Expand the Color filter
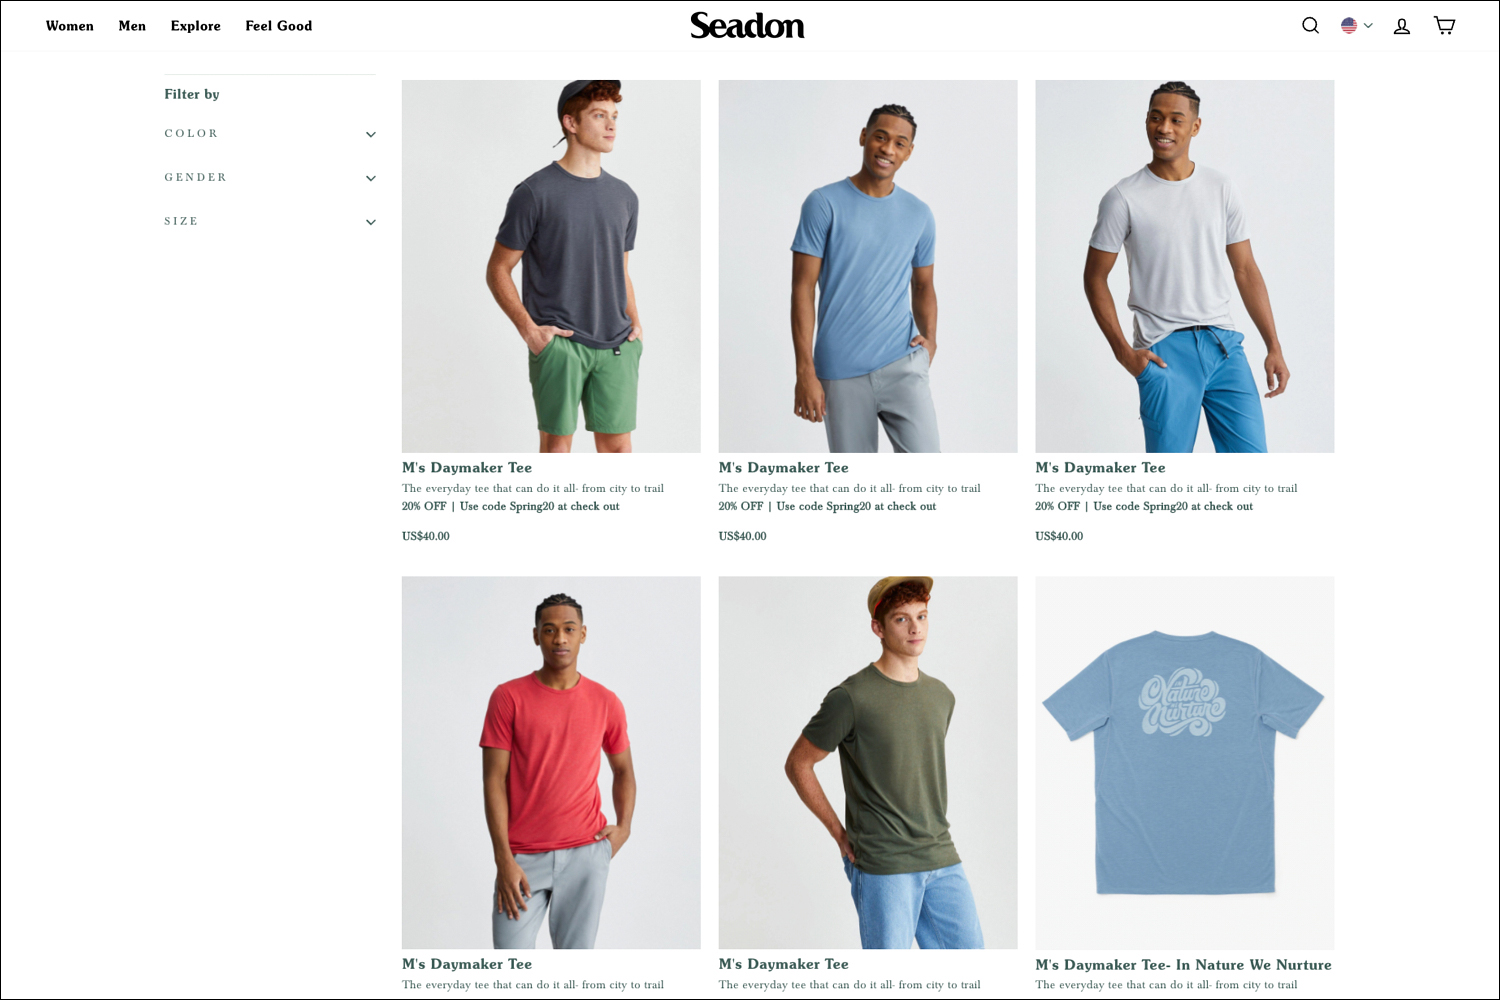Viewport: 1500px width, 1000px height. click(x=270, y=134)
